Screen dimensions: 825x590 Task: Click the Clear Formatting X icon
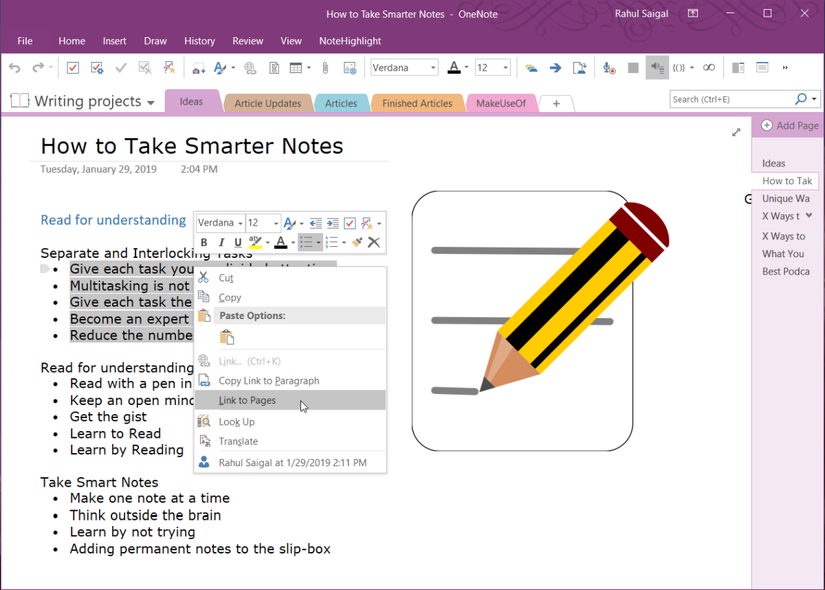[x=372, y=240]
